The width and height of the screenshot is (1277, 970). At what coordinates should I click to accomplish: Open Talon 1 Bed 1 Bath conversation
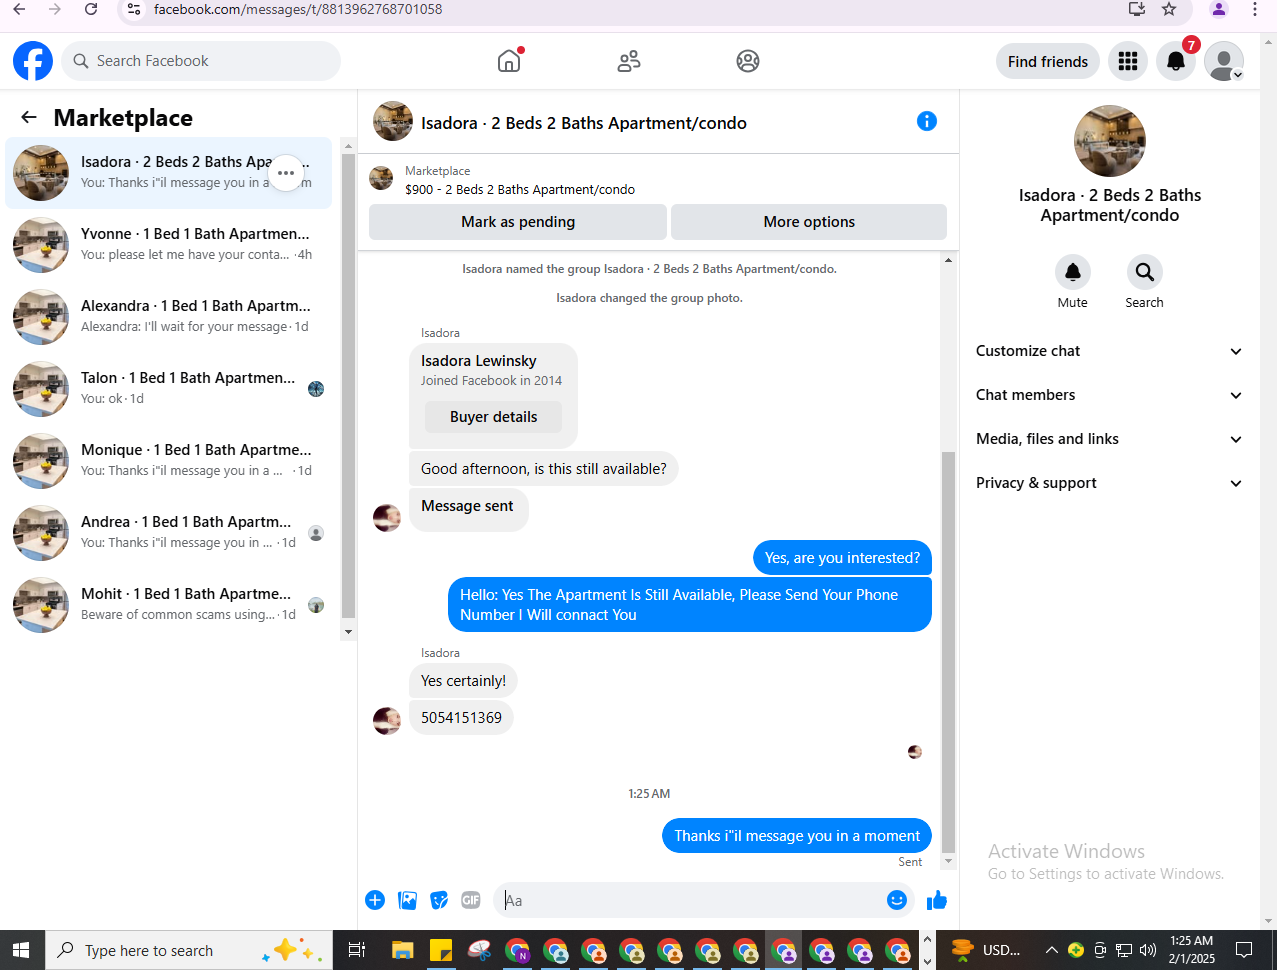tap(168, 389)
